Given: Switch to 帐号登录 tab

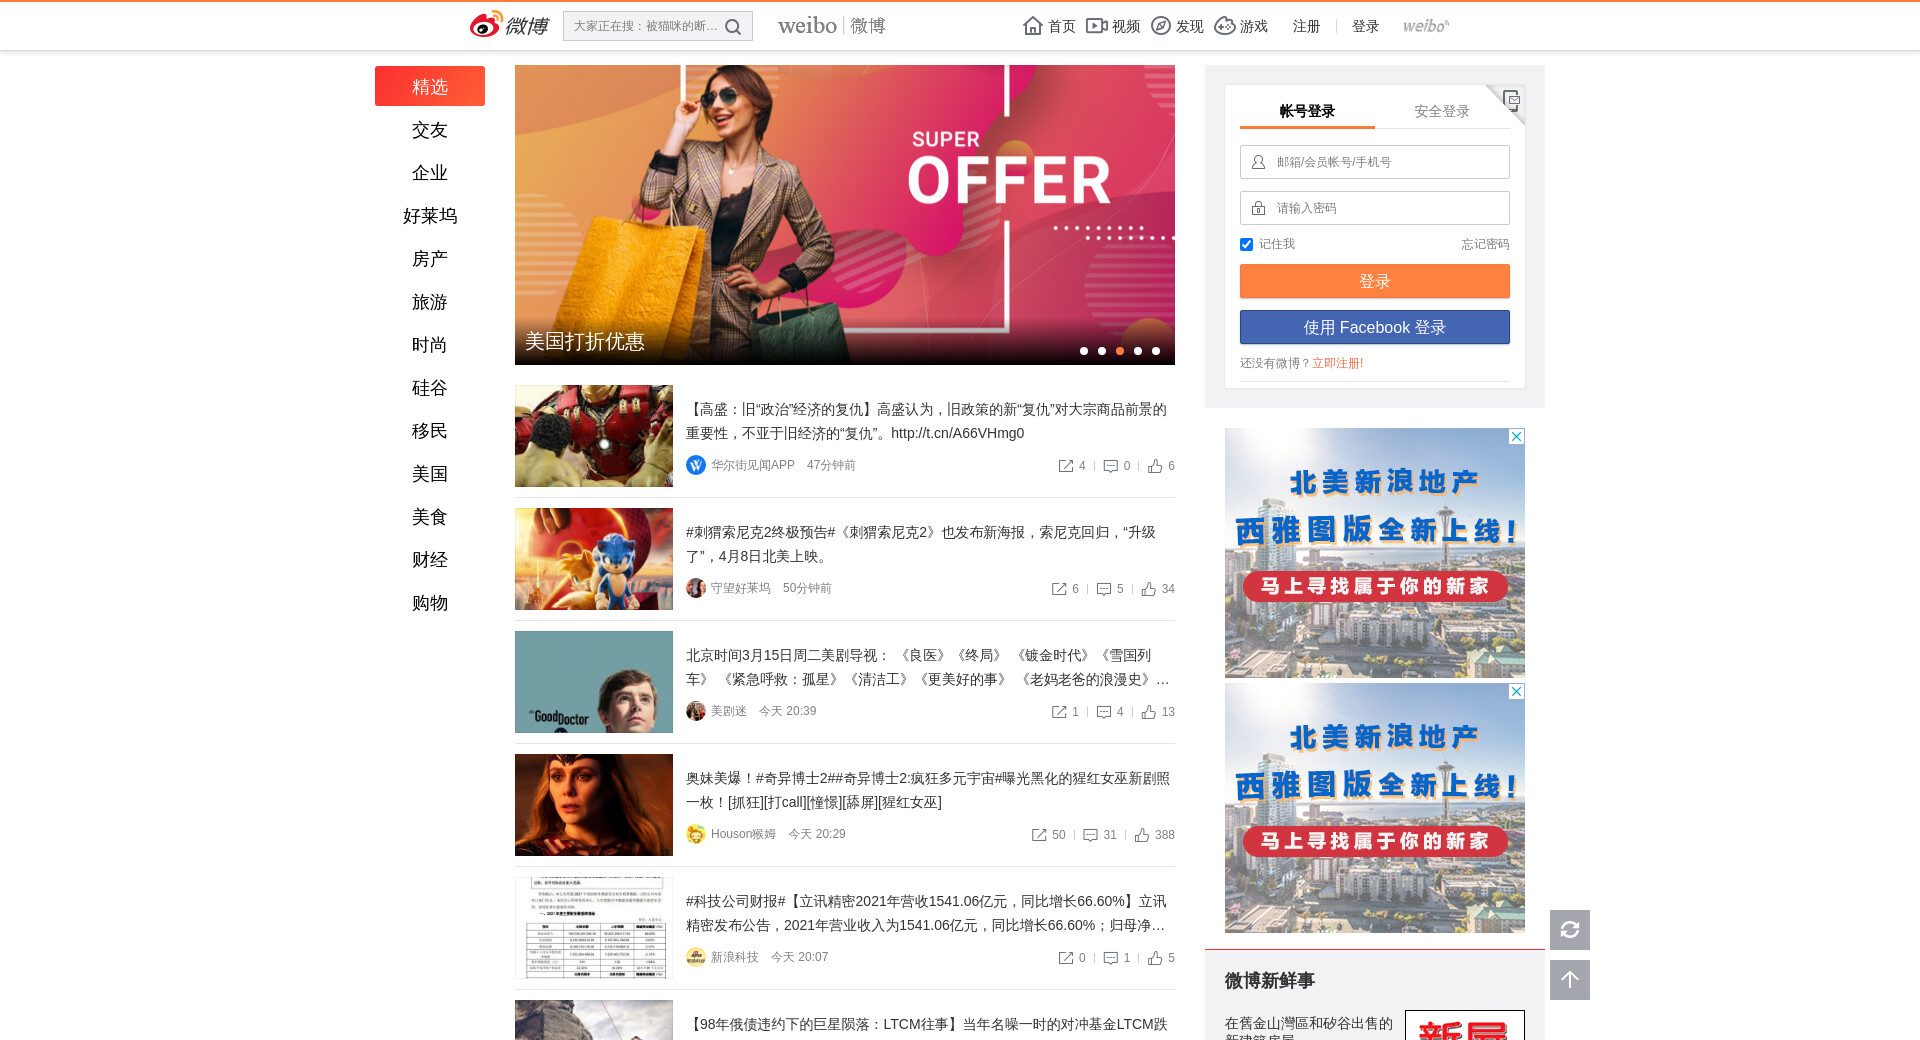Looking at the screenshot, I should 1307,111.
